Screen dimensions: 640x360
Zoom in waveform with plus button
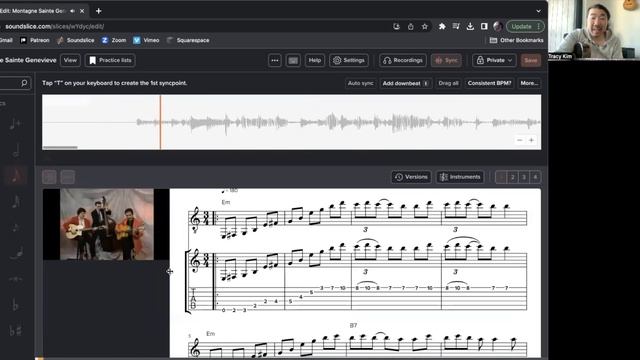tap(531, 140)
